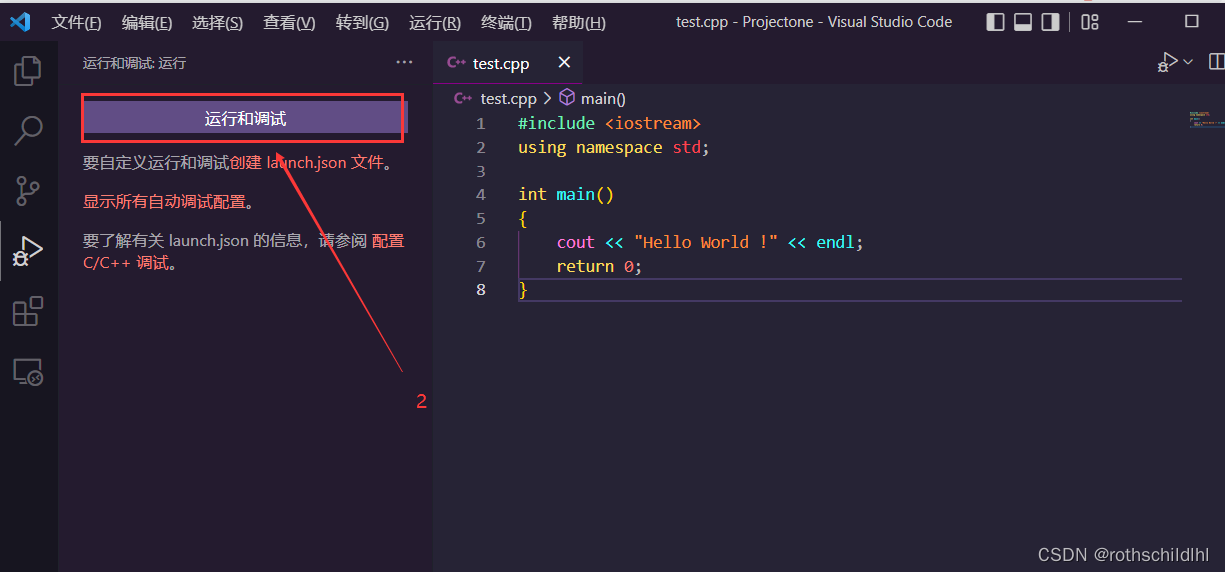Maximize the VS Code window
1225x572 pixels.
coord(1191,22)
